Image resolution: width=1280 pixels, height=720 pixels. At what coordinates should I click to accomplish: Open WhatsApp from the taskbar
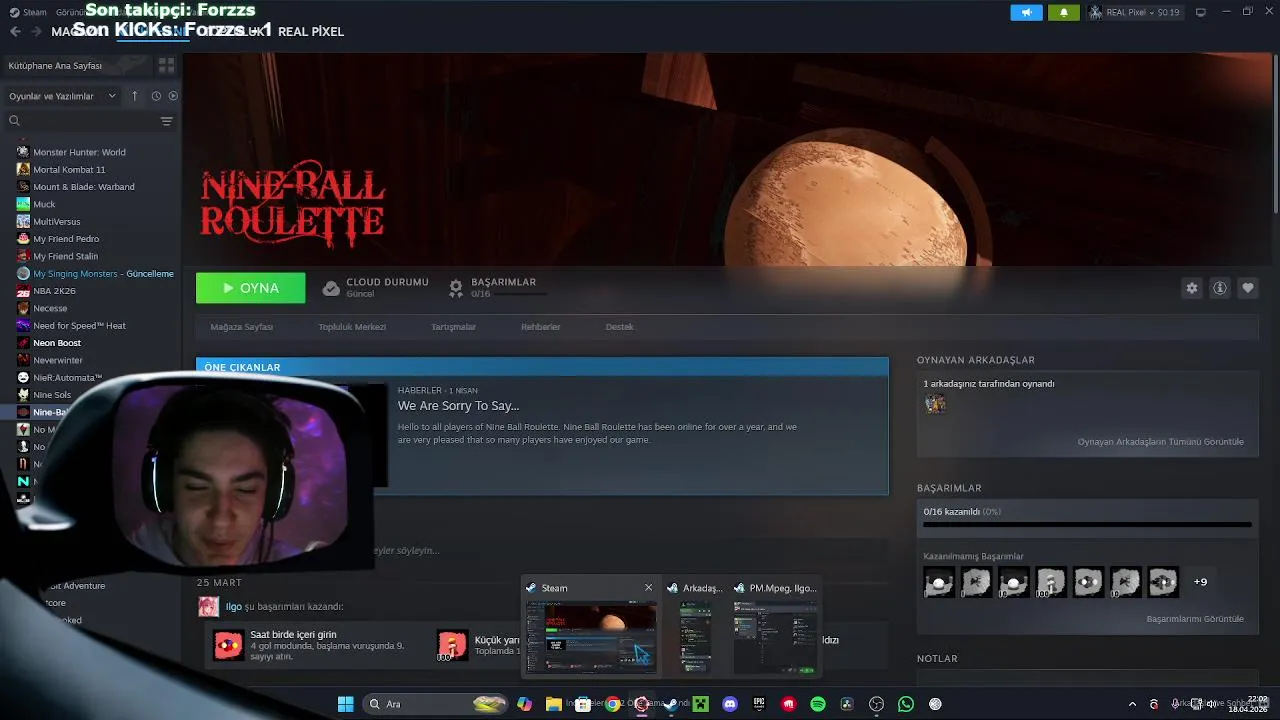coord(906,704)
